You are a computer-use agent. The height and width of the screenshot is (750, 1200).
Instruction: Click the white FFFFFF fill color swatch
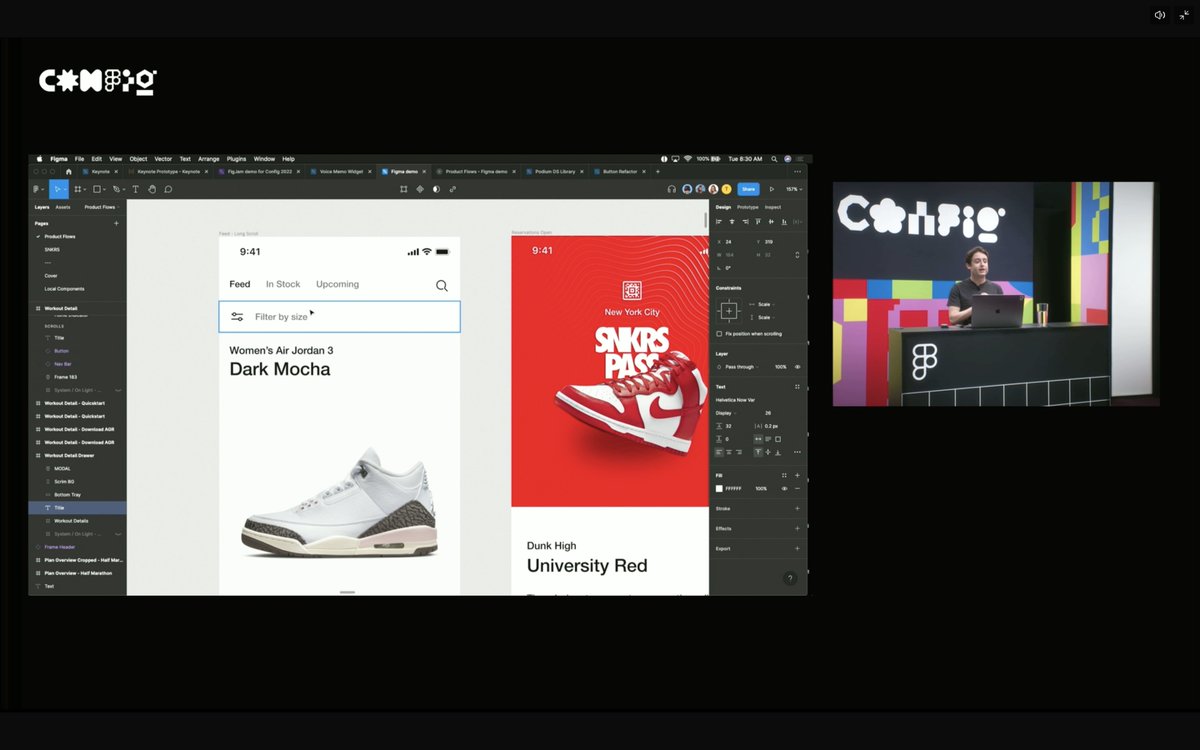point(719,489)
